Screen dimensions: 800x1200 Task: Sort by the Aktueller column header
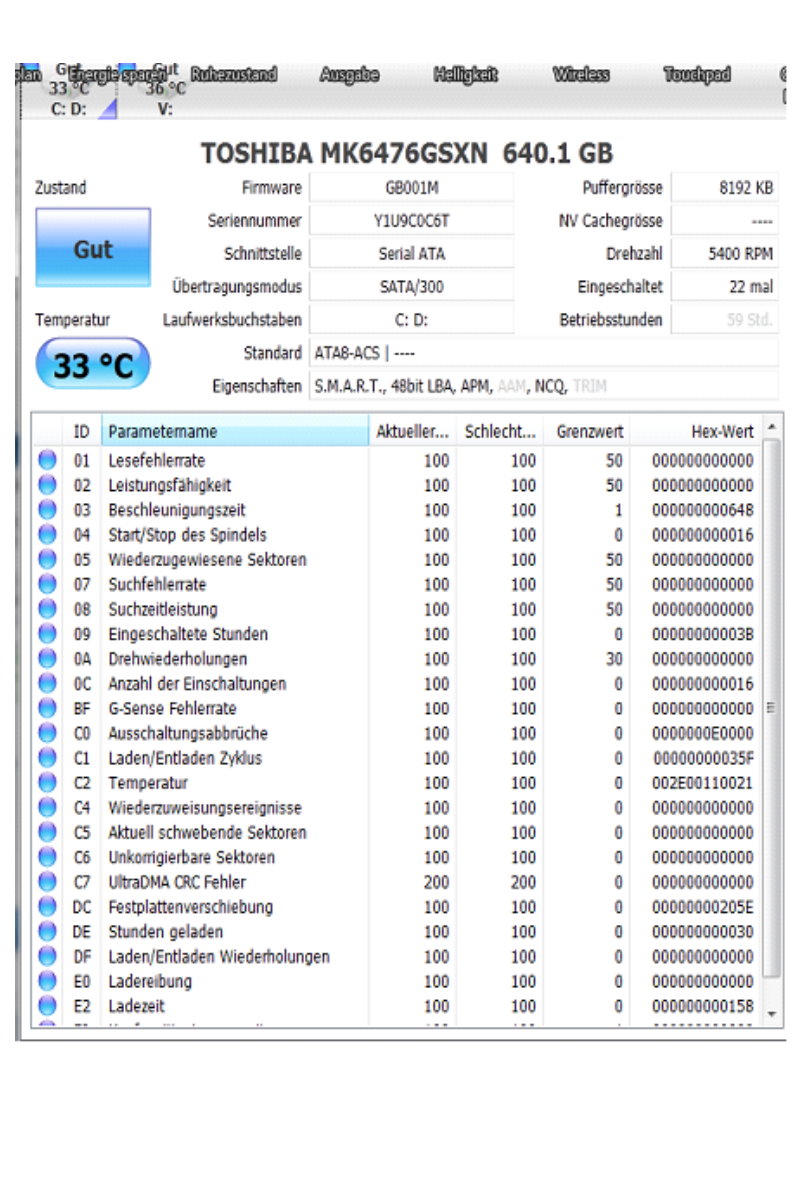[413, 432]
